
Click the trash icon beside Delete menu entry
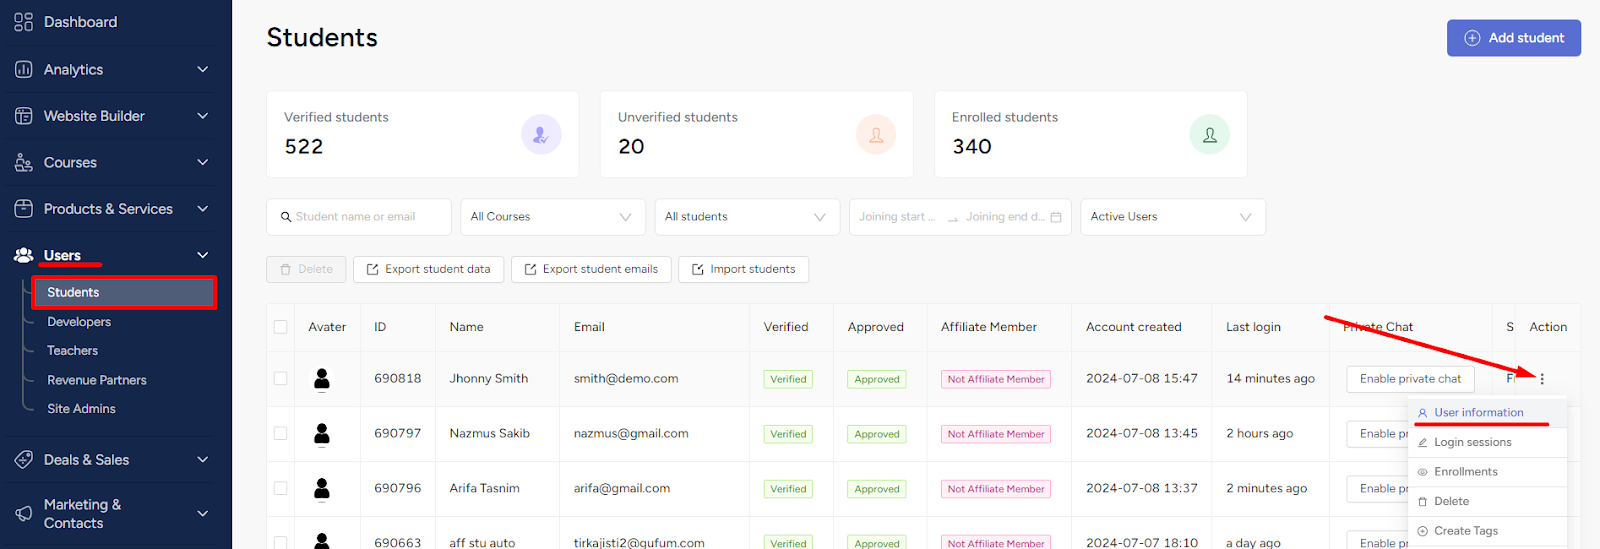click(x=1423, y=502)
